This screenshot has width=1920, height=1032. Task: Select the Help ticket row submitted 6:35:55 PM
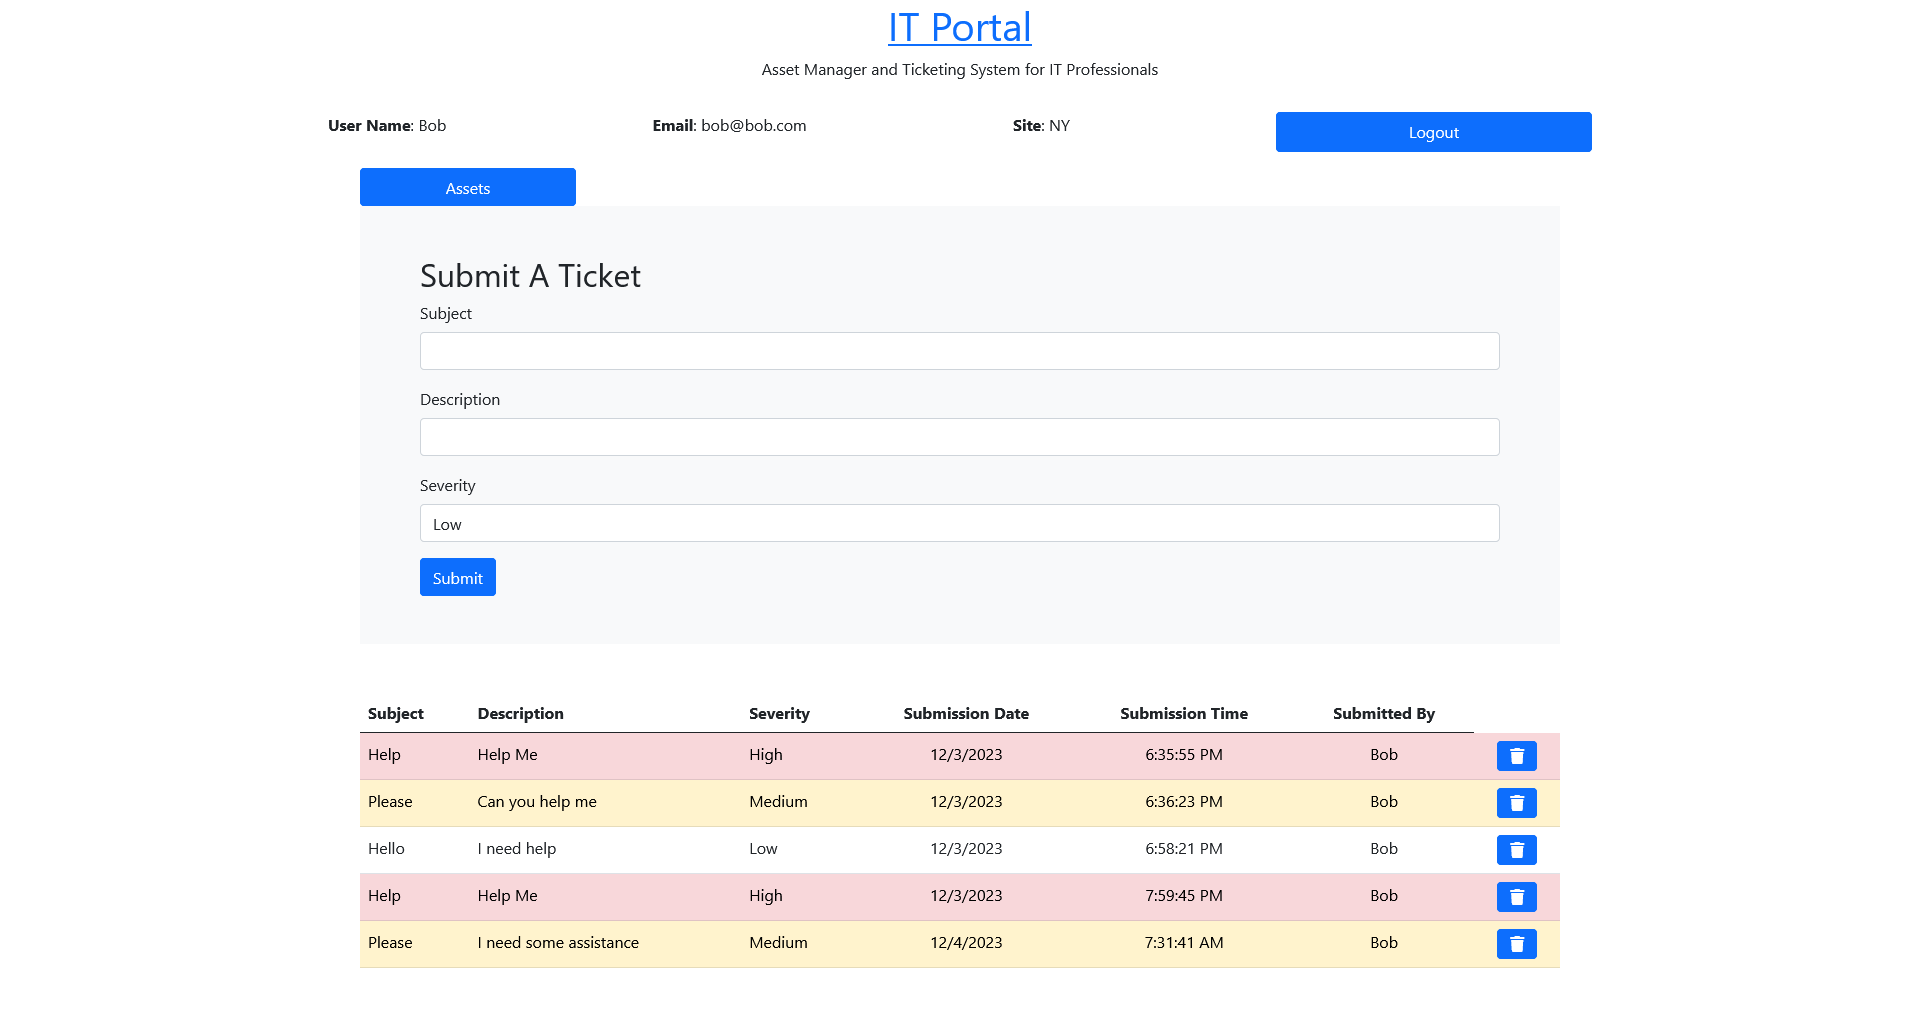coord(700,756)
